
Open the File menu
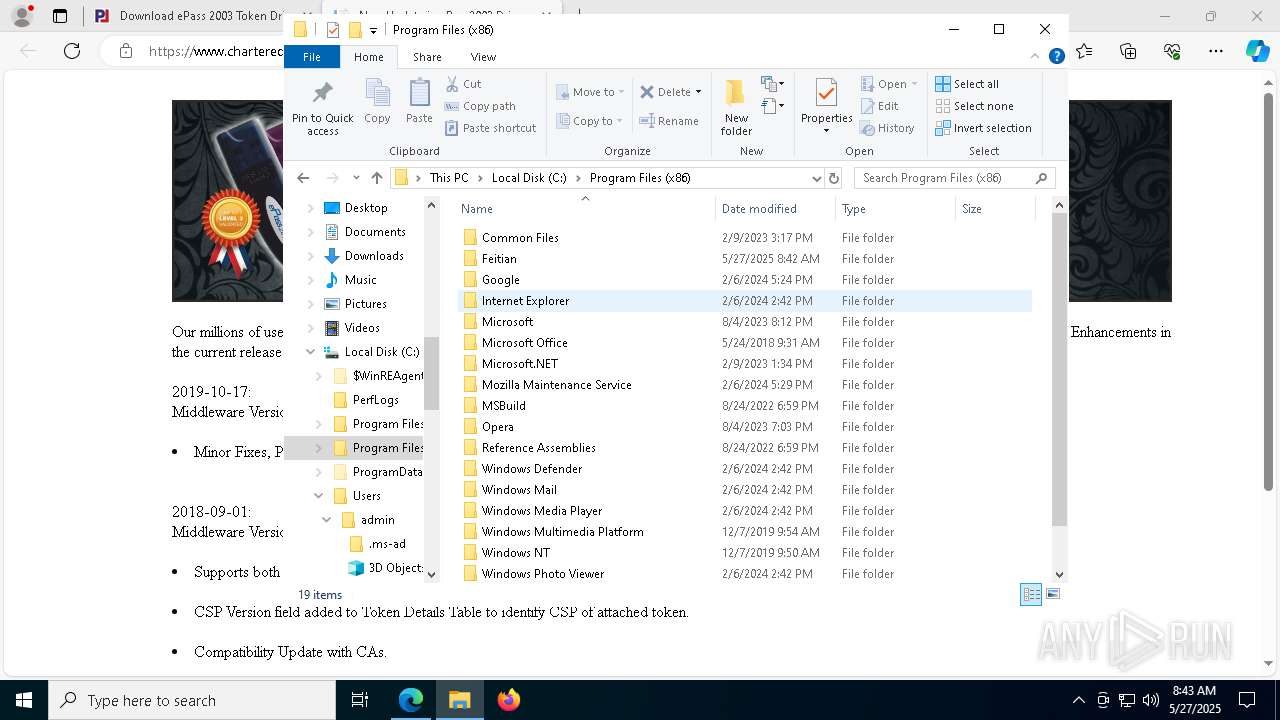point(312,57)
